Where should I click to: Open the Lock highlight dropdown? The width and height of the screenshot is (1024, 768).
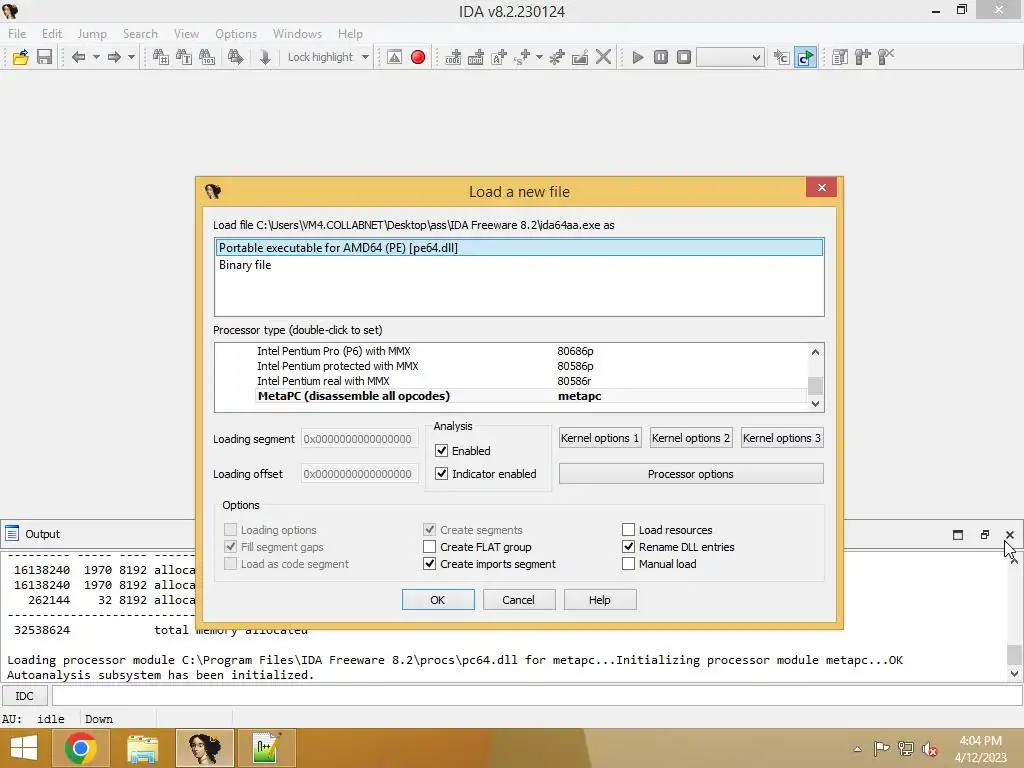coord(365,57)
